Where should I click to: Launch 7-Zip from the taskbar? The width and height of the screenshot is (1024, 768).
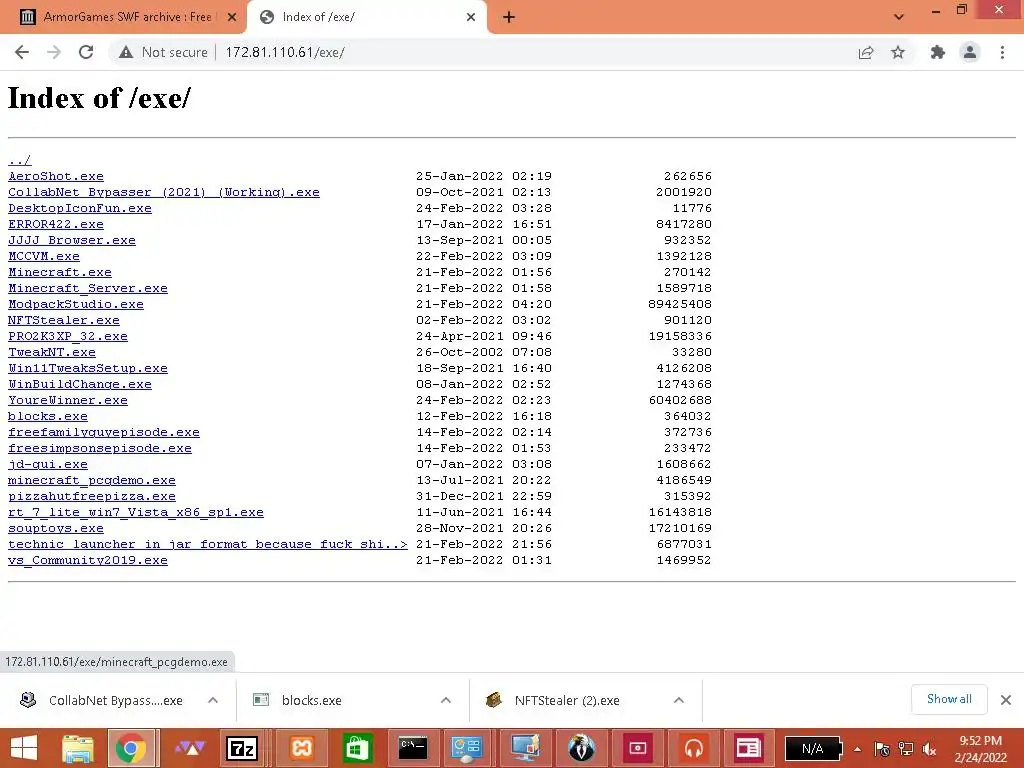point(241,748)
